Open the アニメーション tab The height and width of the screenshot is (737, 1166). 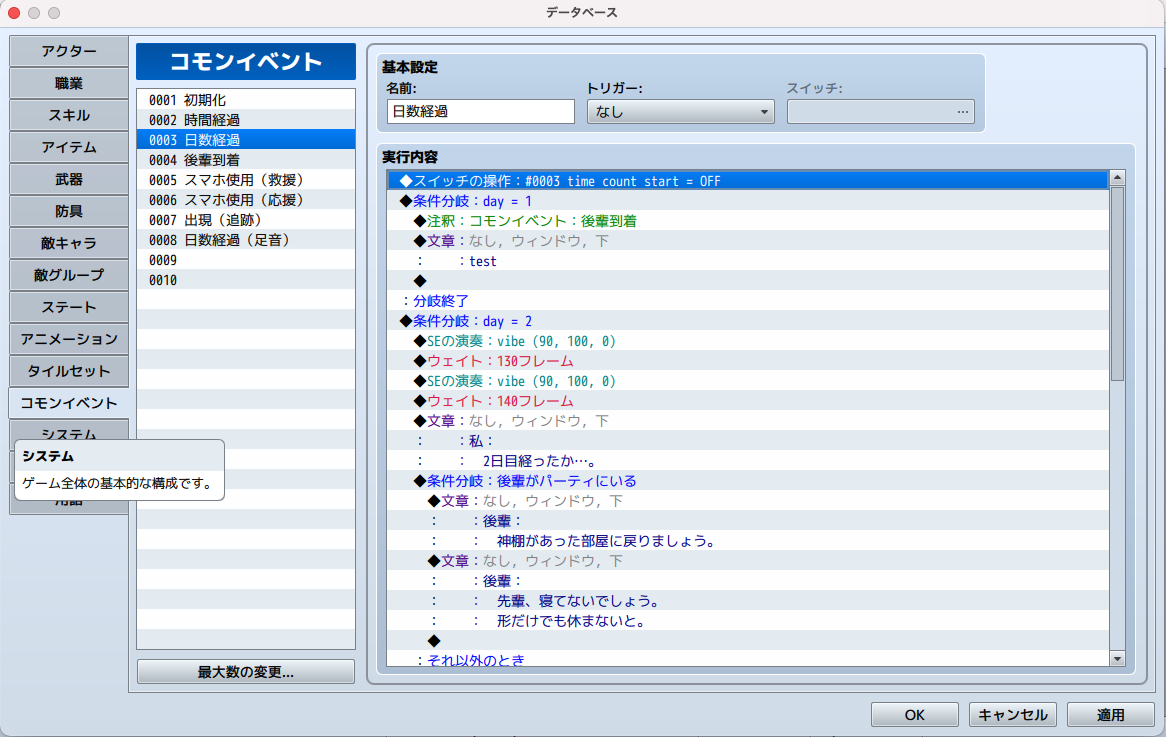tap(69, 339)
